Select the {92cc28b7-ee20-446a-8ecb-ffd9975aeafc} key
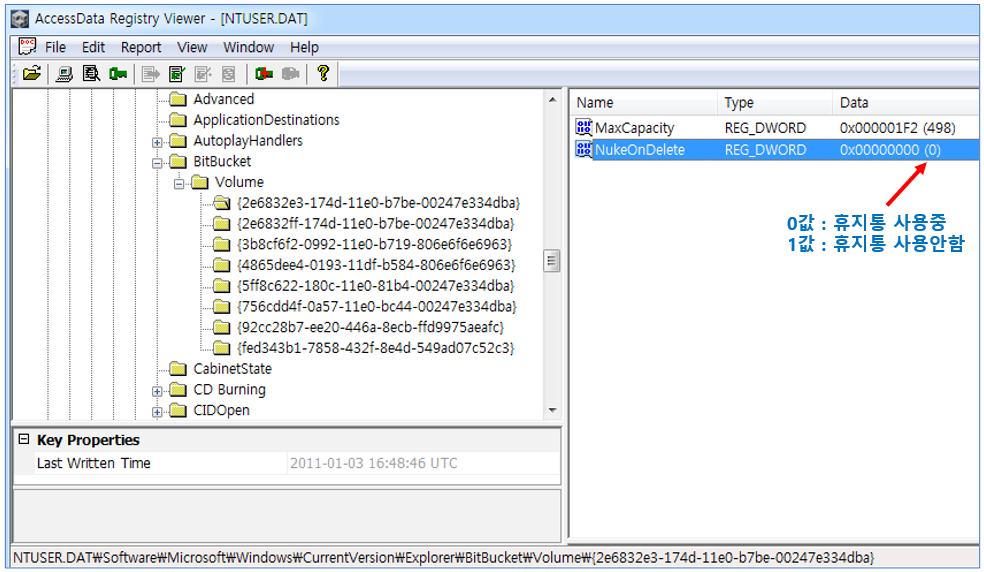 pyautogui.click(x=370, y=327)
